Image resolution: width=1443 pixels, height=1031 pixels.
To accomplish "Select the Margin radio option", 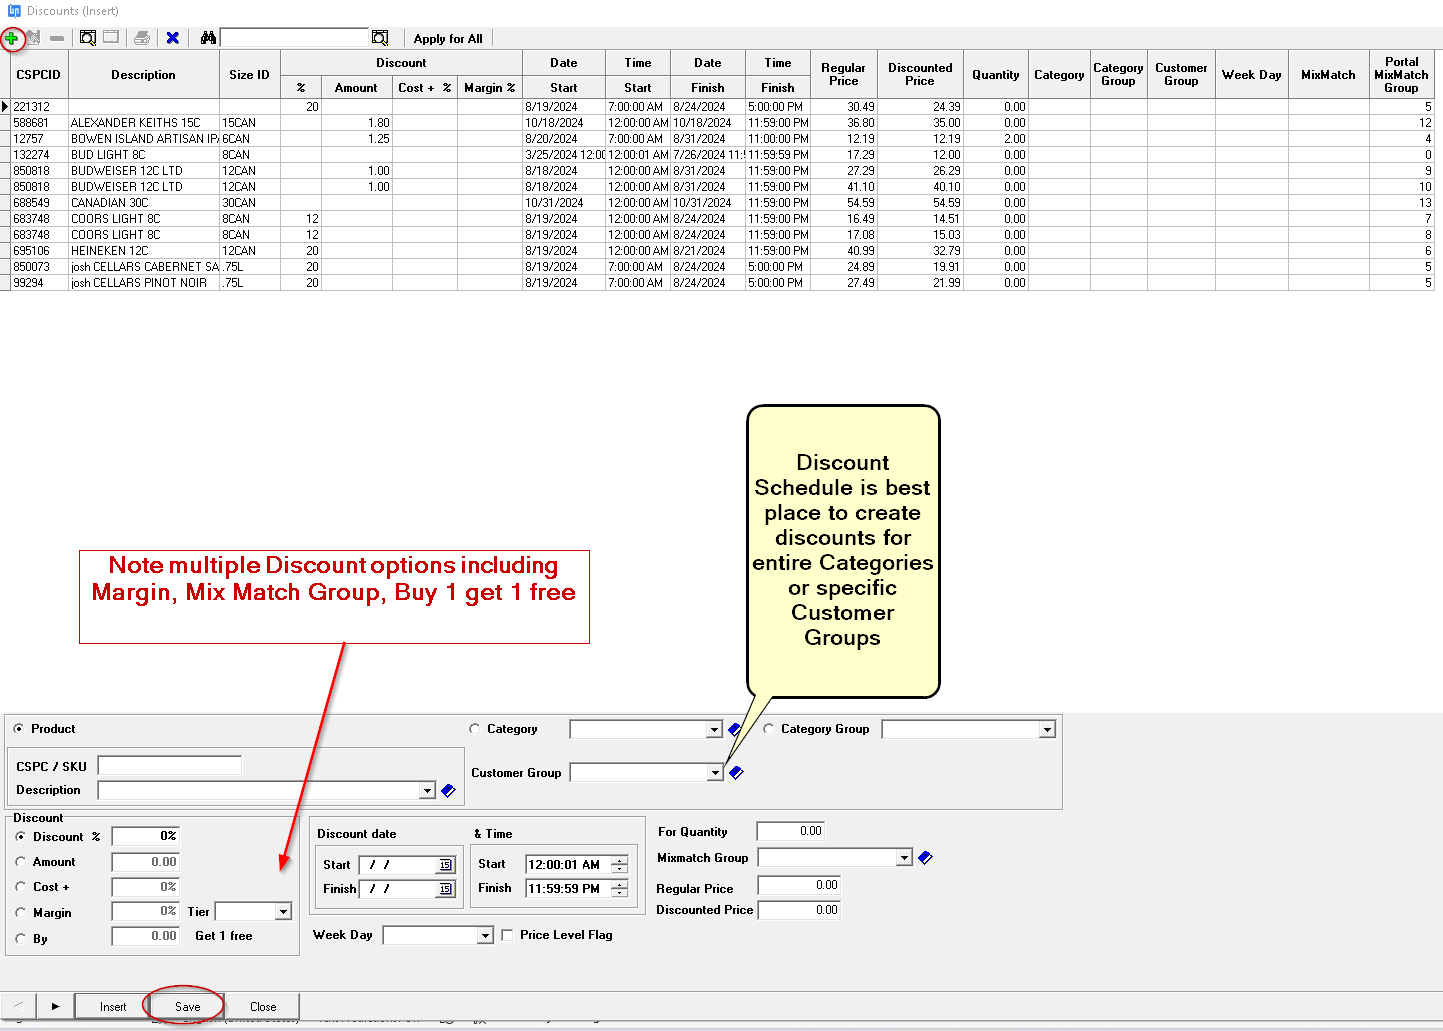I will pyautogui.click(x=21, y=913).
